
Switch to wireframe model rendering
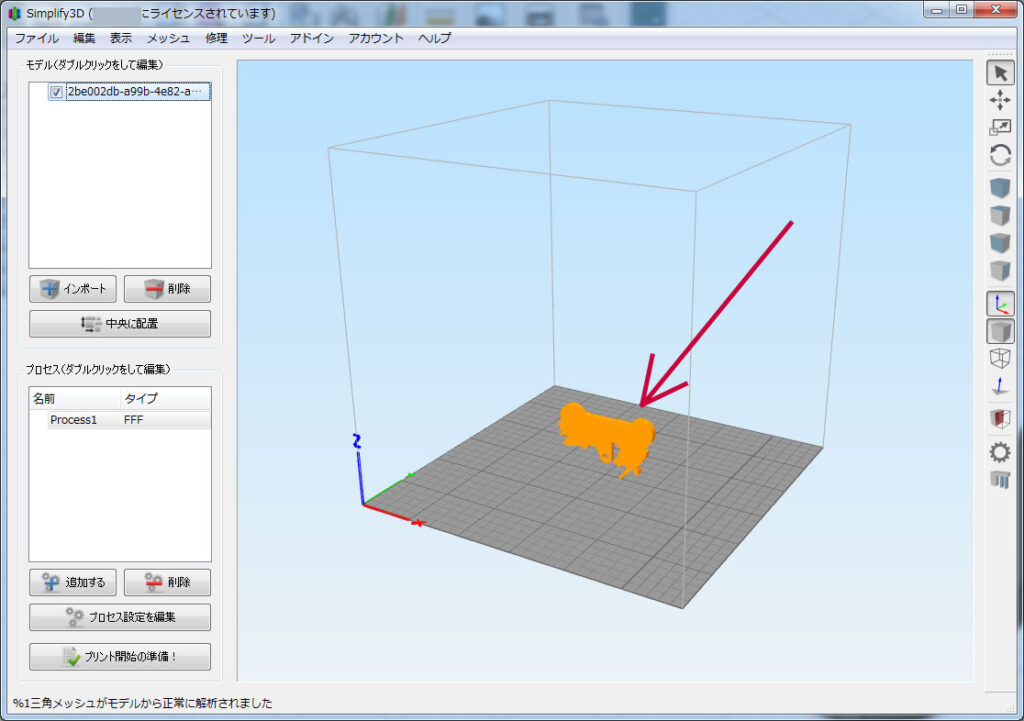pyautogui.click(x=1000, y=358)
